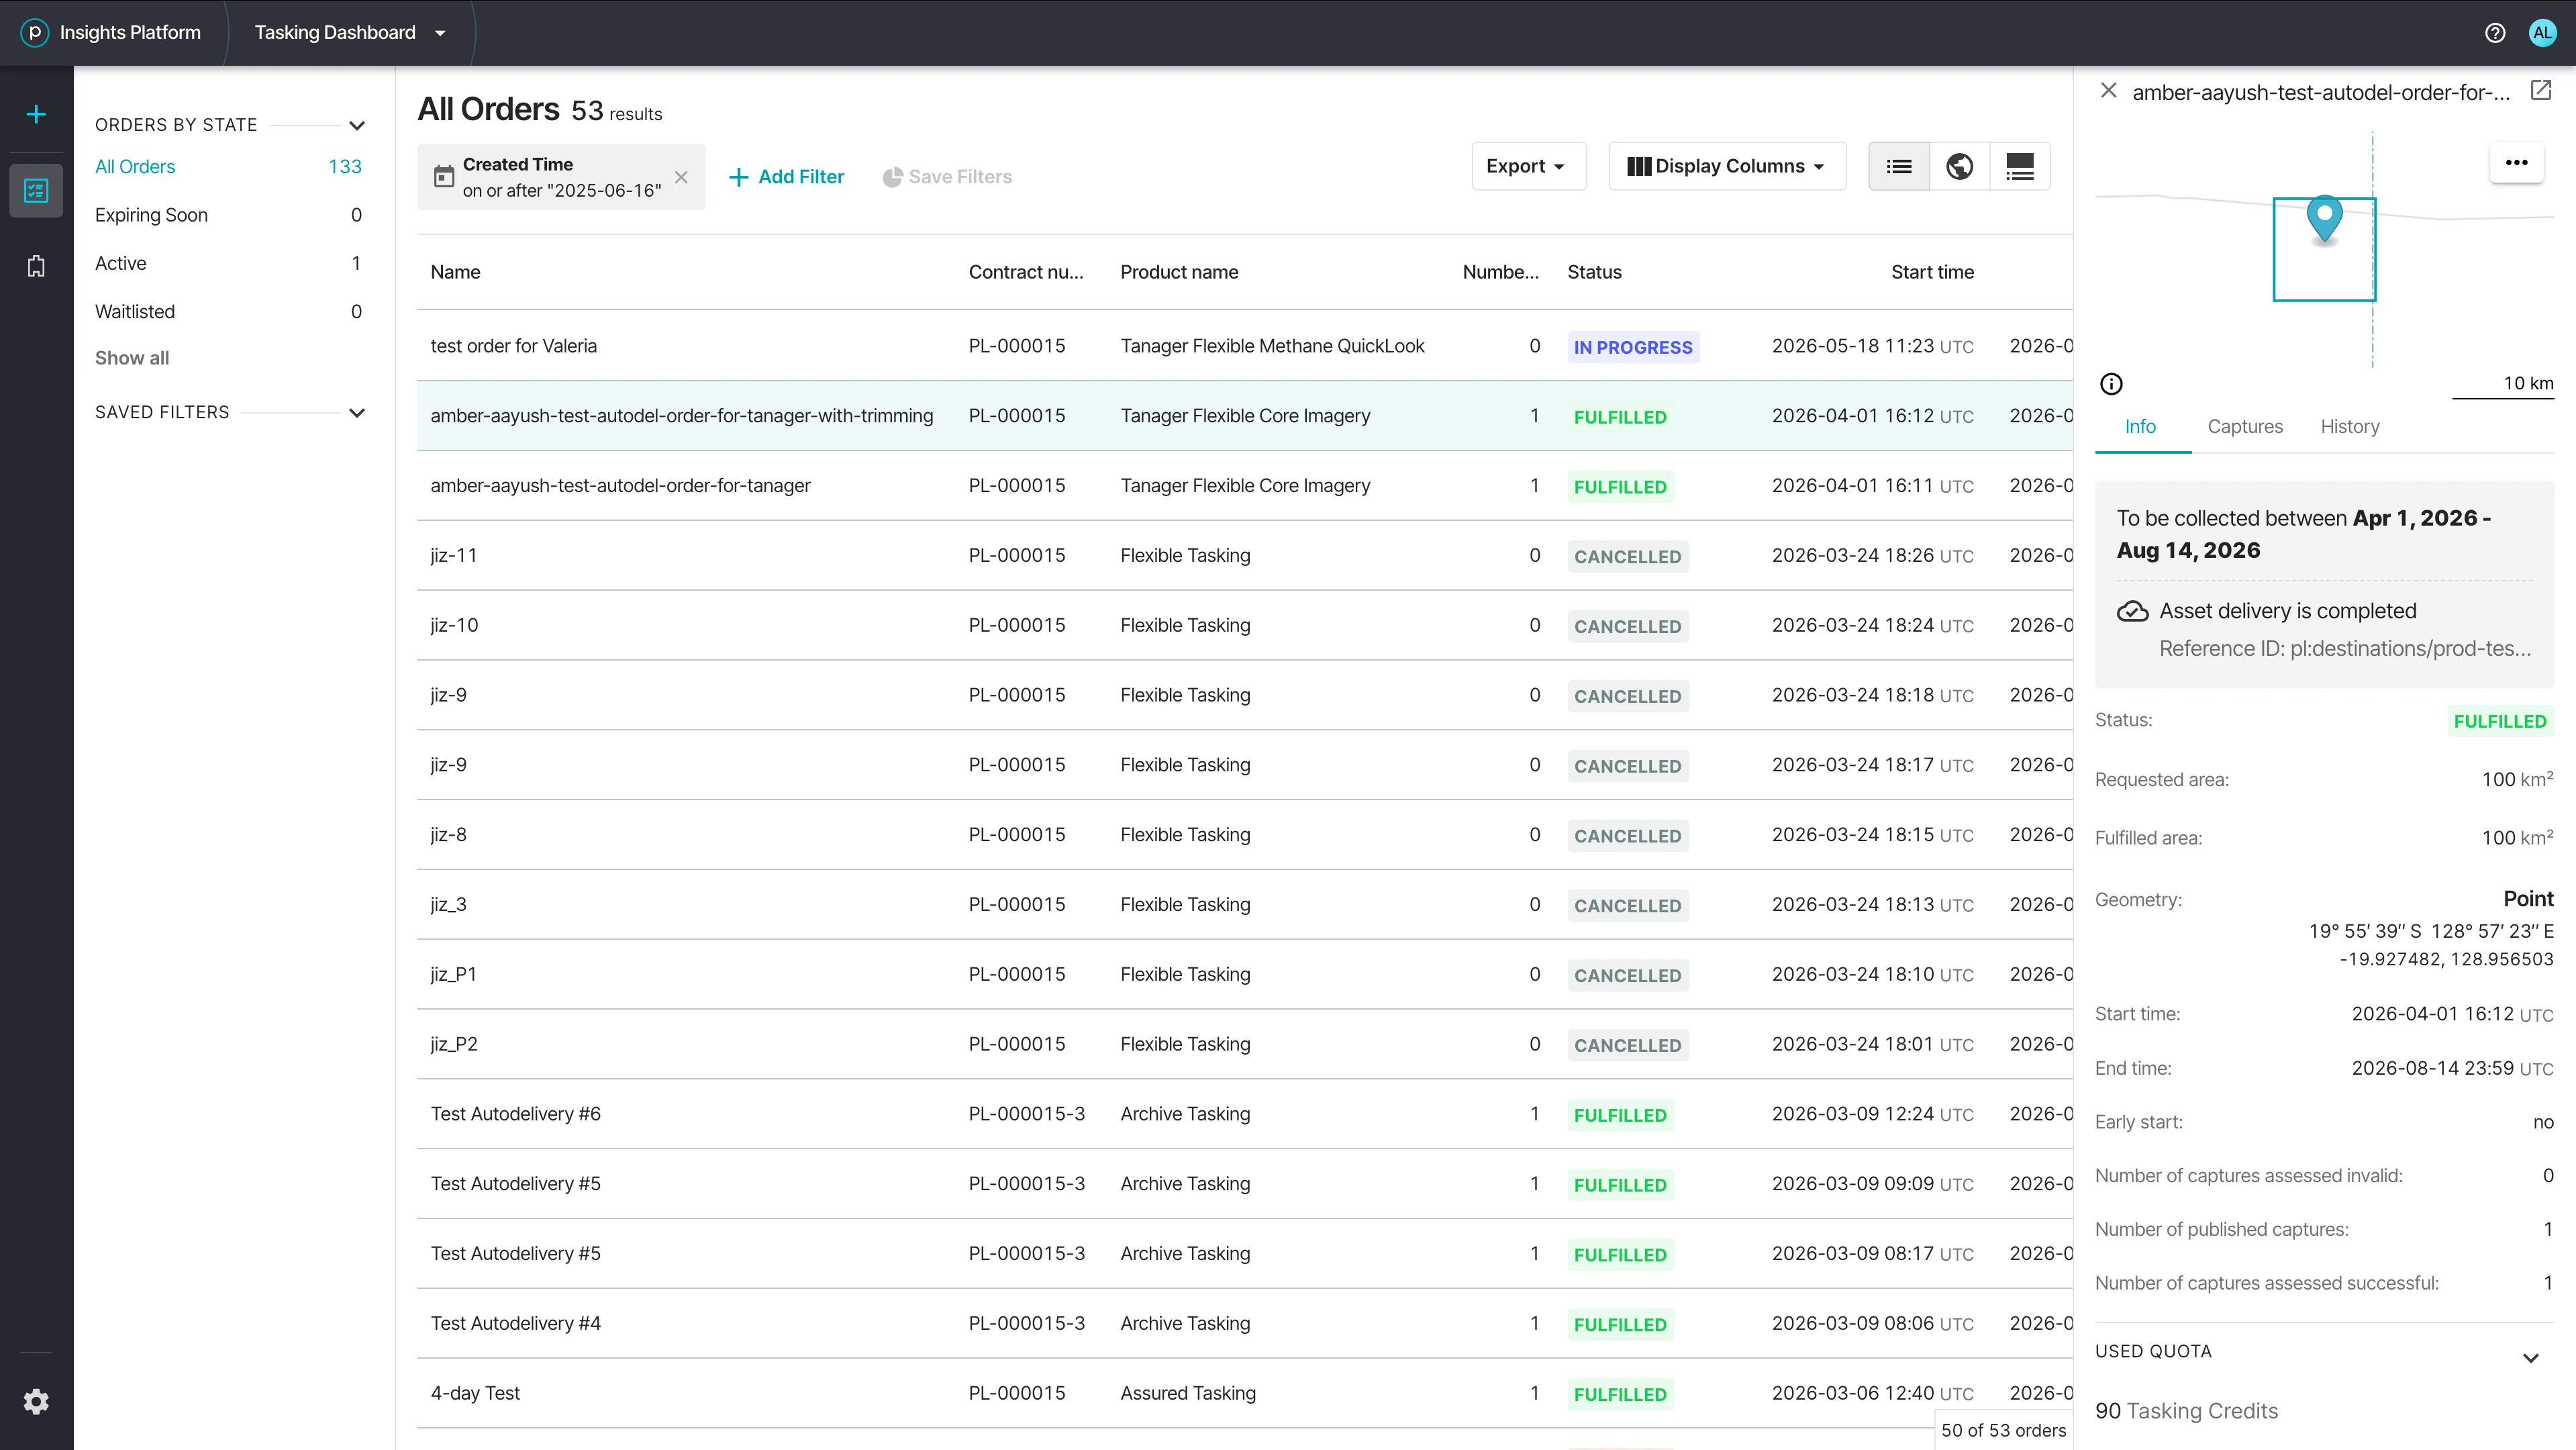Select the test order for Valeria row

pyautogui.click(x=1244, y=346)
